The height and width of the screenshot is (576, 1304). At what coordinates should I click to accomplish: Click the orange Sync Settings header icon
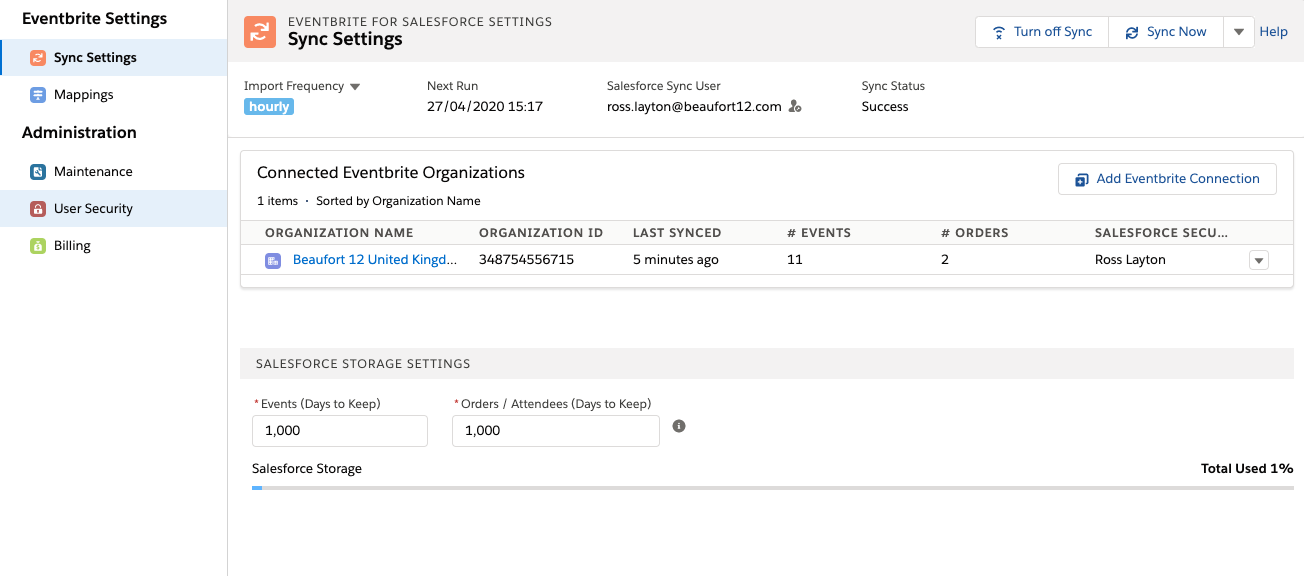coord(260,31)
